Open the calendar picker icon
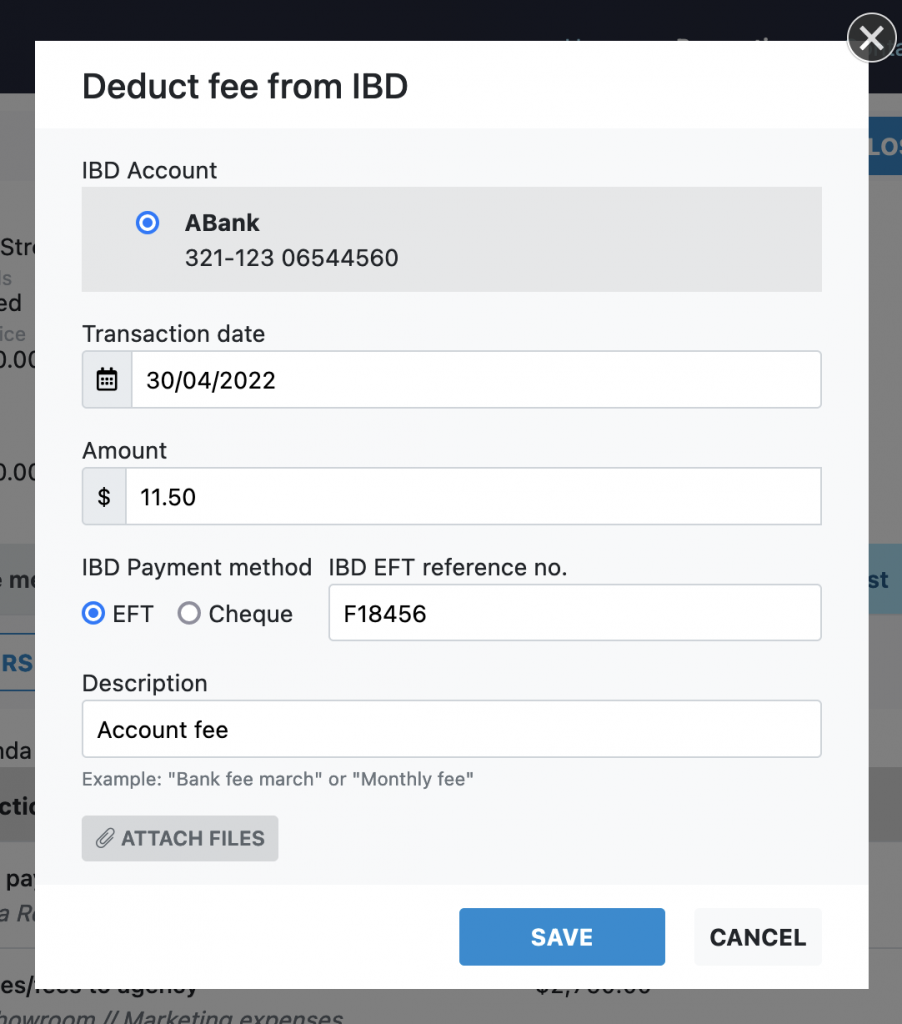 107,380
